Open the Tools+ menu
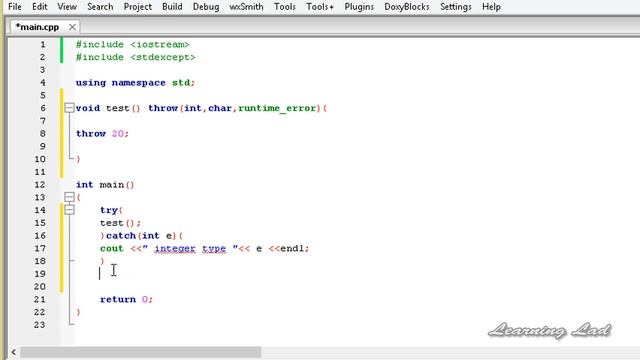Viewport: 640px width, 360px height. (320, 7)
